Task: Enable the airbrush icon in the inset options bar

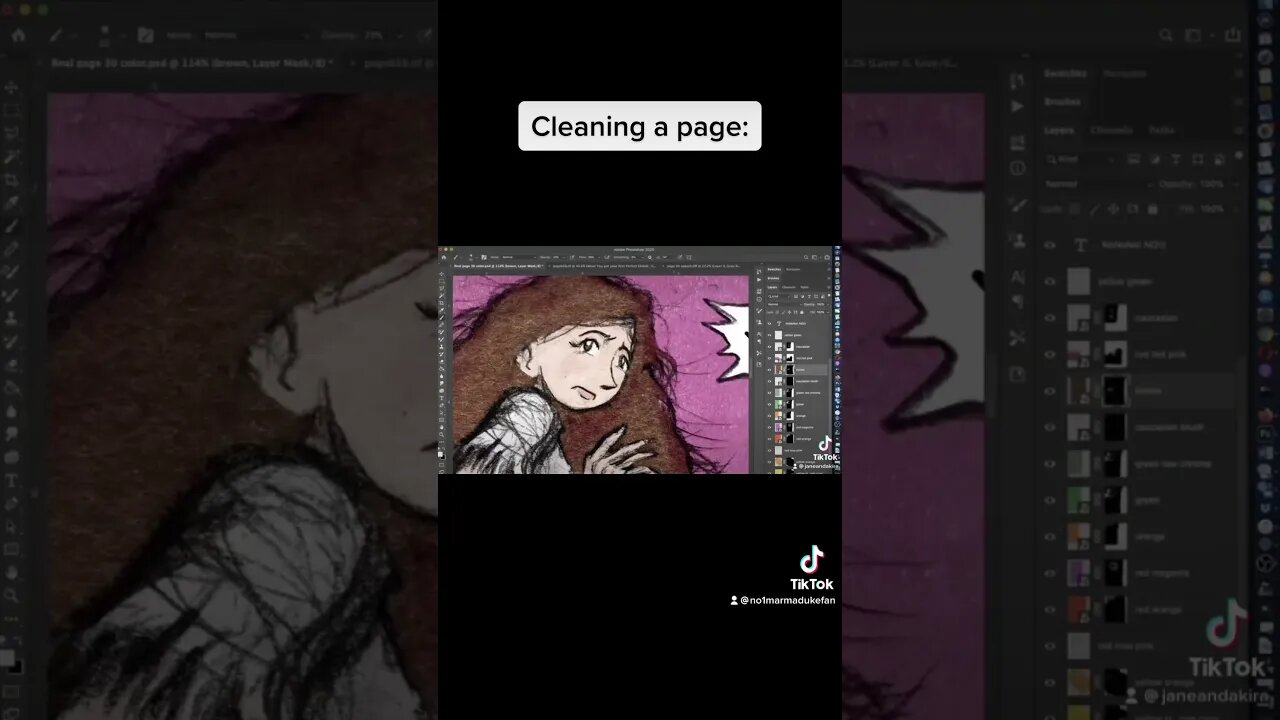Action: pos(607,257)
